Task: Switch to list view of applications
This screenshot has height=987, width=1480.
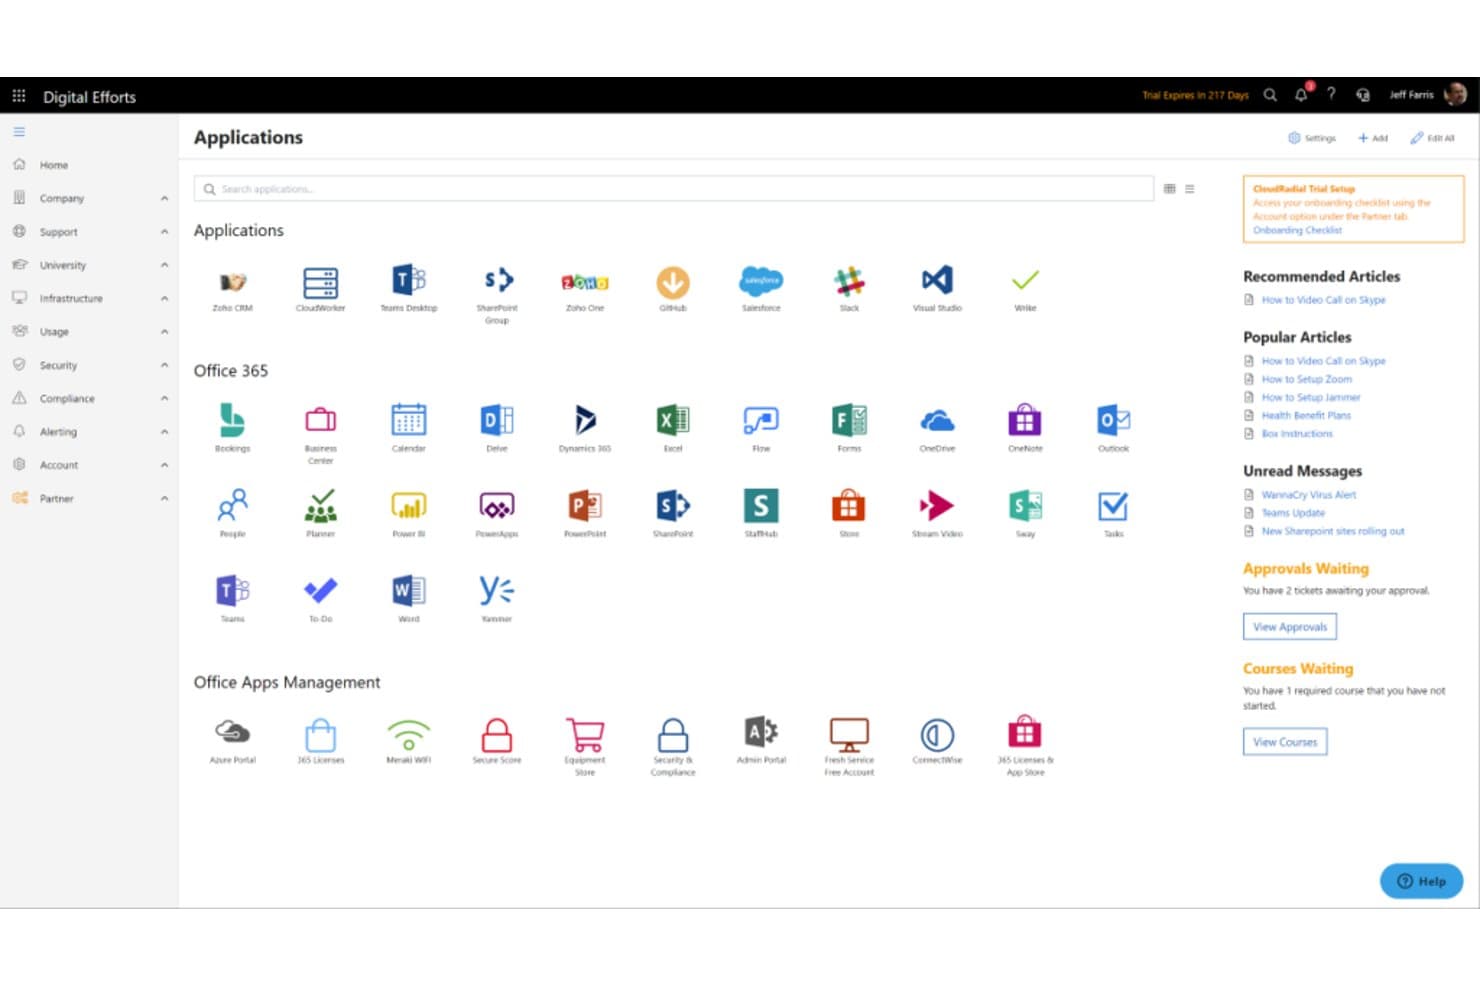Action: (x=1189, y=188)
